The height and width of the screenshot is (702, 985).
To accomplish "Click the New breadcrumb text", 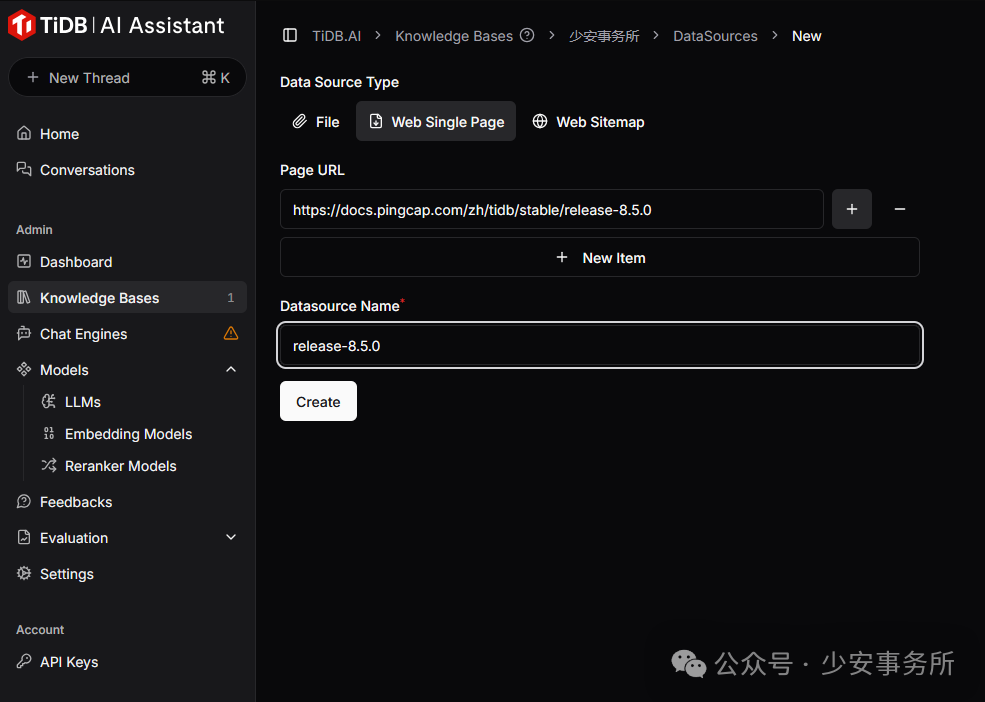I will (807, 36).
